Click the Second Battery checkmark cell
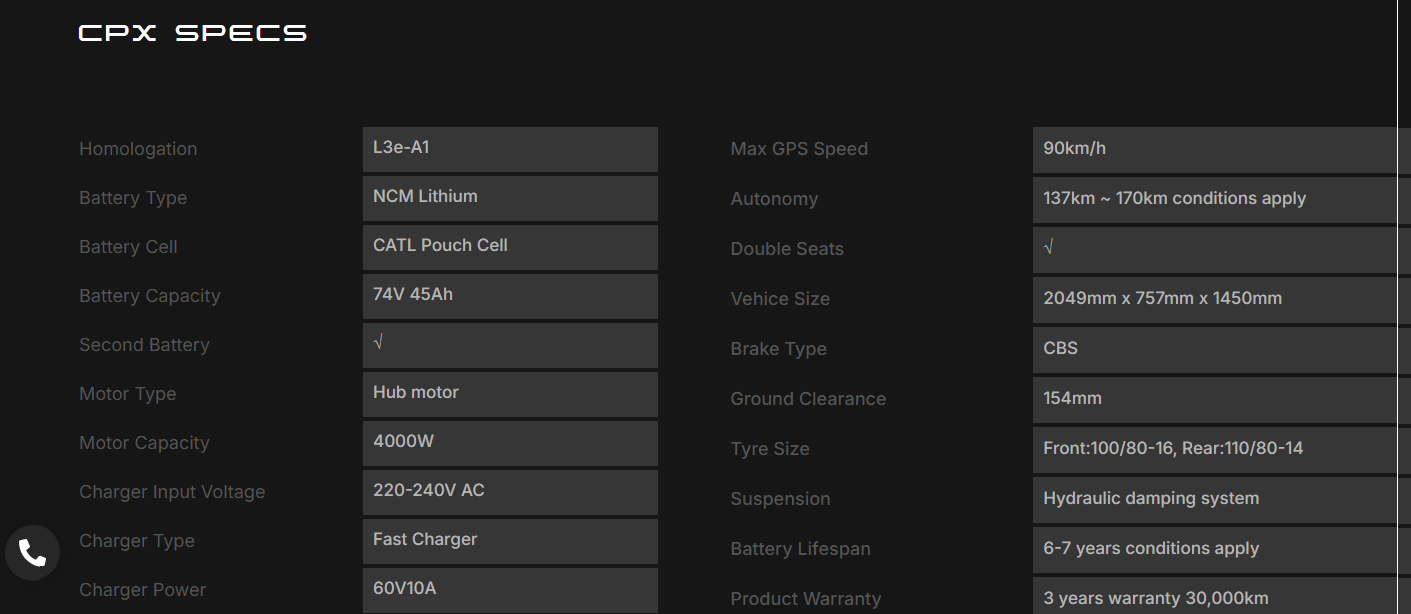The width and height of the screenshot is (1411, 614). pyautogui.click(x=510, y=346)
